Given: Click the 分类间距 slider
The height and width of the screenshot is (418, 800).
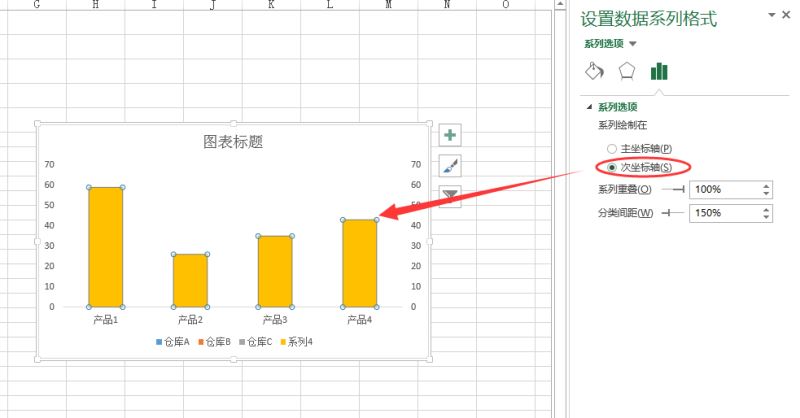Looking at the screenshot, I should point(673,213).
